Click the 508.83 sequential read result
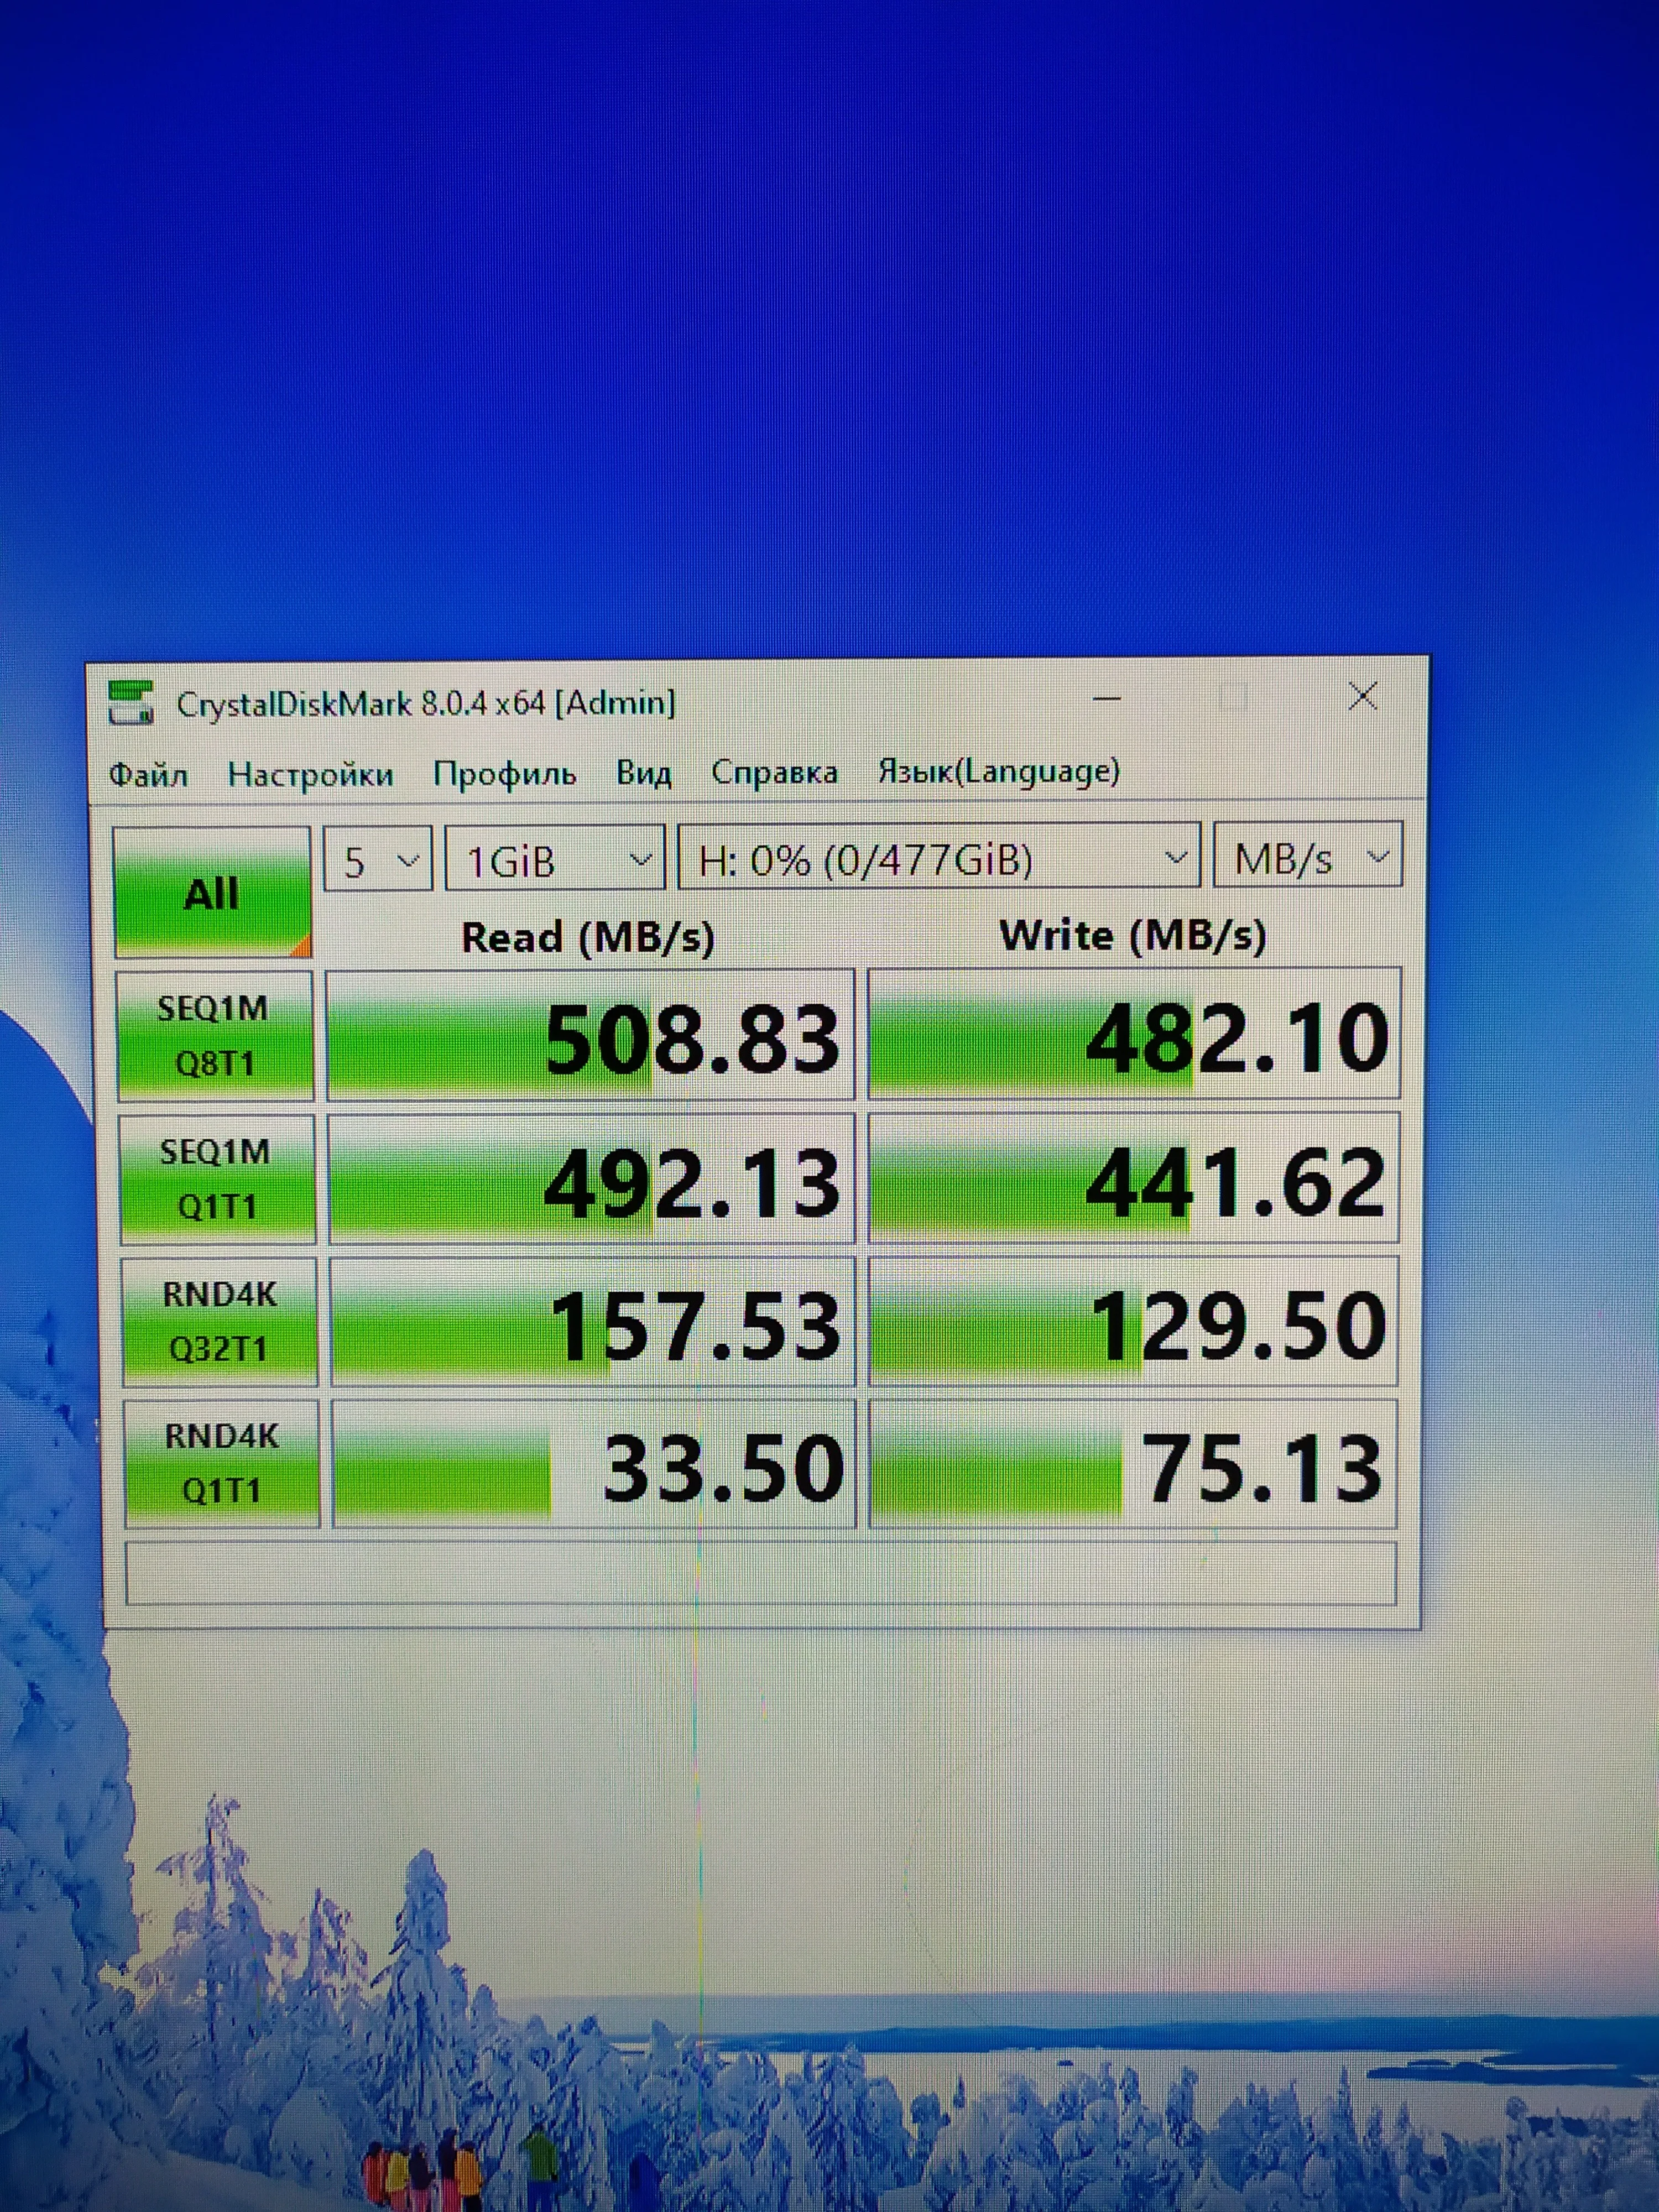This screenshot has width=1659, height=2212. [591, 1036]
